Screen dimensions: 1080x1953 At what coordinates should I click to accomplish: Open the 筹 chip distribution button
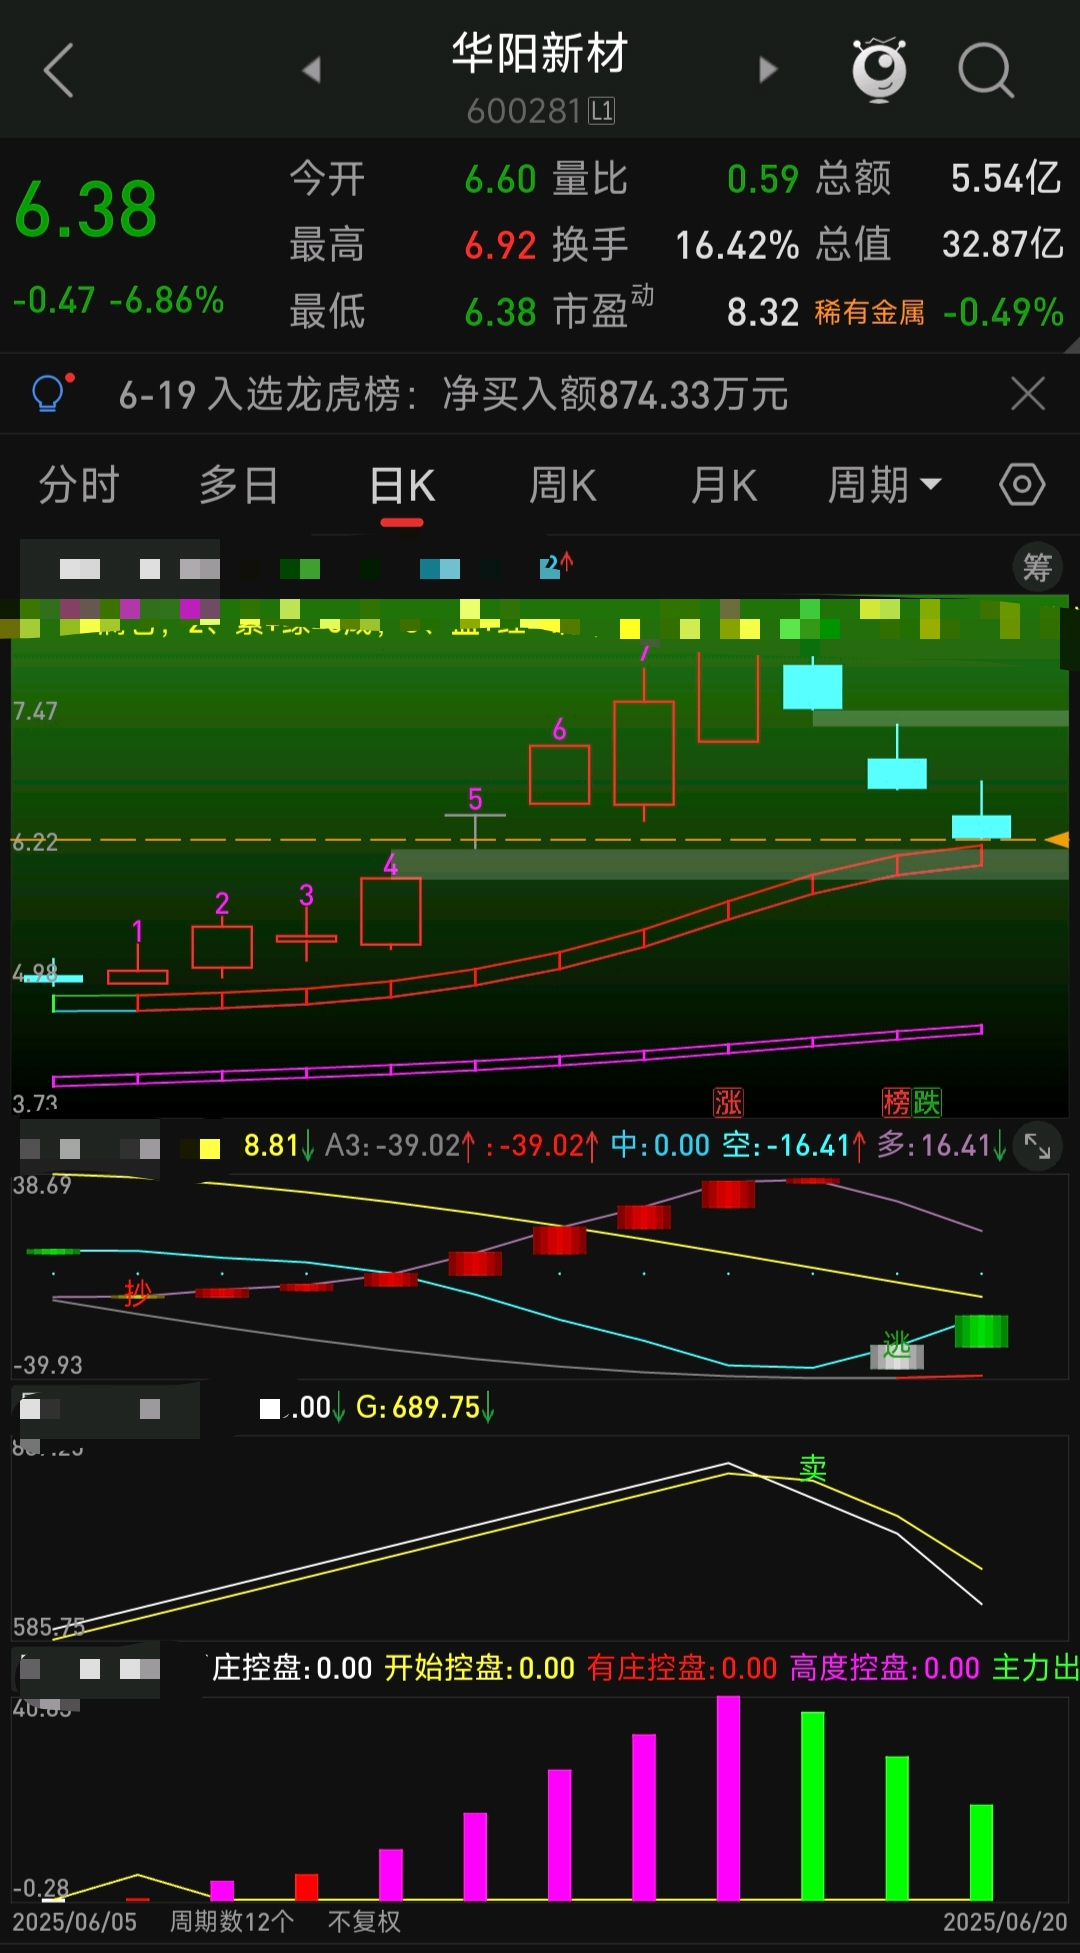(x=1037, y=568)
